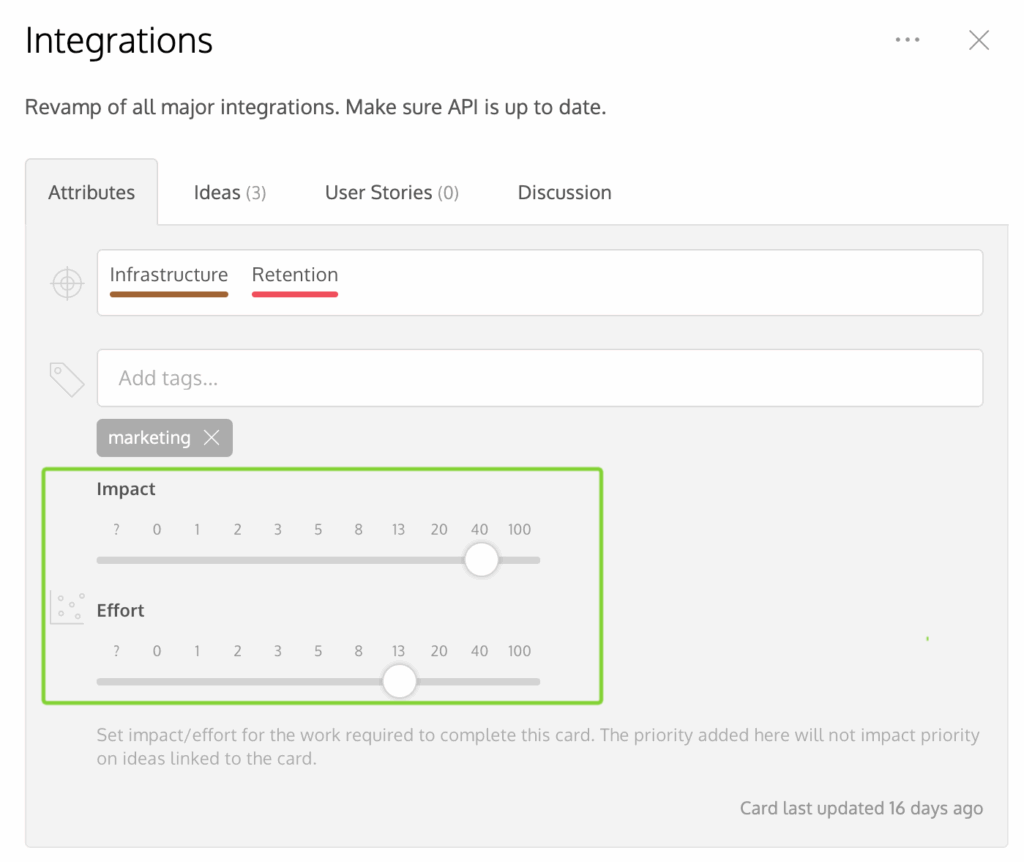The image size is (1024, 862).
Task: Close the Integrations card
Action: (x=978, y=40)
